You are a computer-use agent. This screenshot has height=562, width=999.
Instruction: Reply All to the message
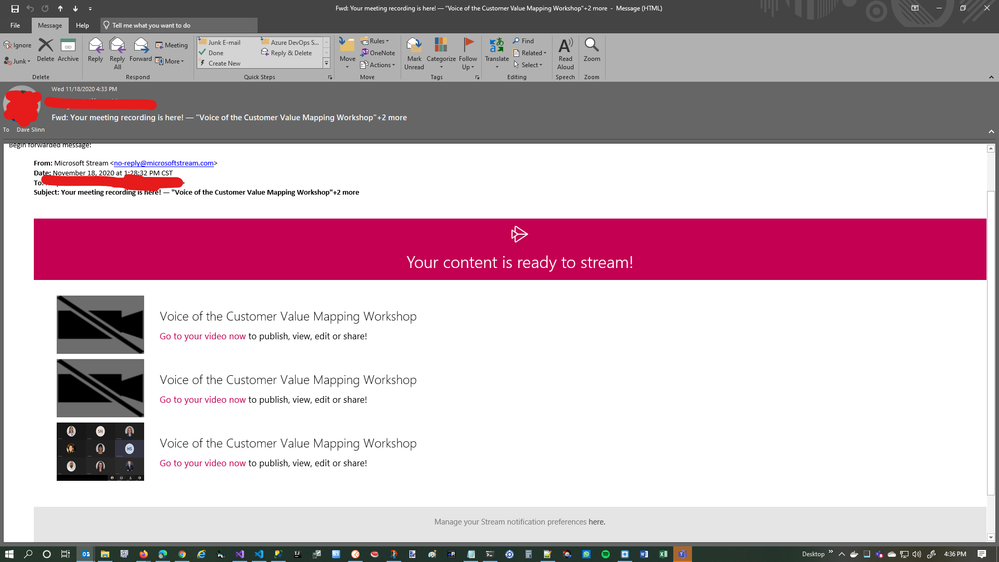click(x=117, y=54)
